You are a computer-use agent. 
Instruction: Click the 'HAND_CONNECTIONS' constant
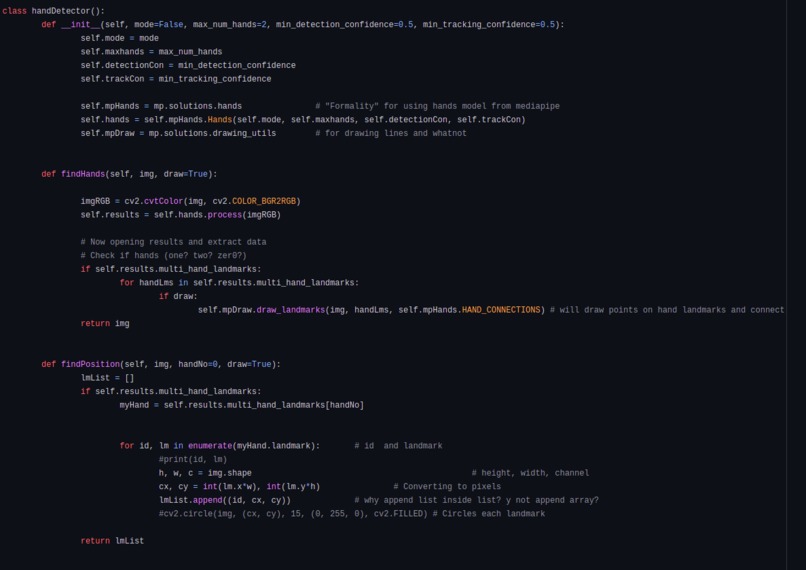coord(501,310)
